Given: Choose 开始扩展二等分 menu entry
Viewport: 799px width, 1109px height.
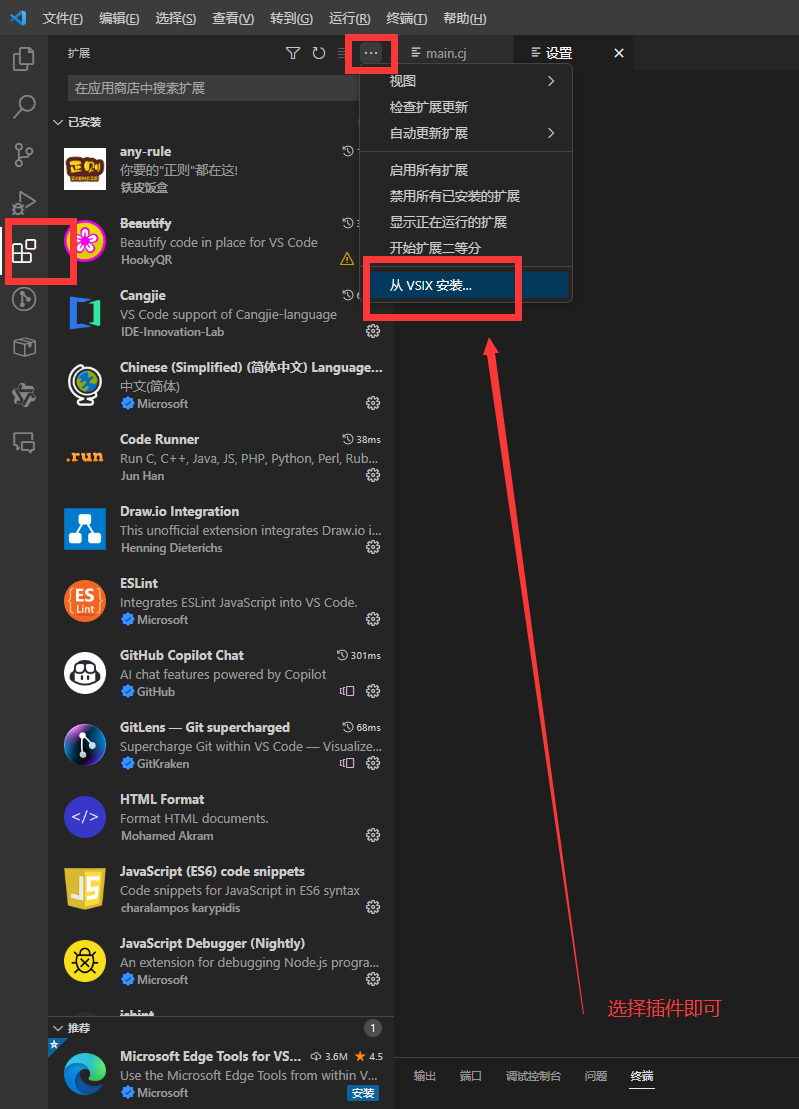Looking at the screenshot, I should [x=467, y=248].
